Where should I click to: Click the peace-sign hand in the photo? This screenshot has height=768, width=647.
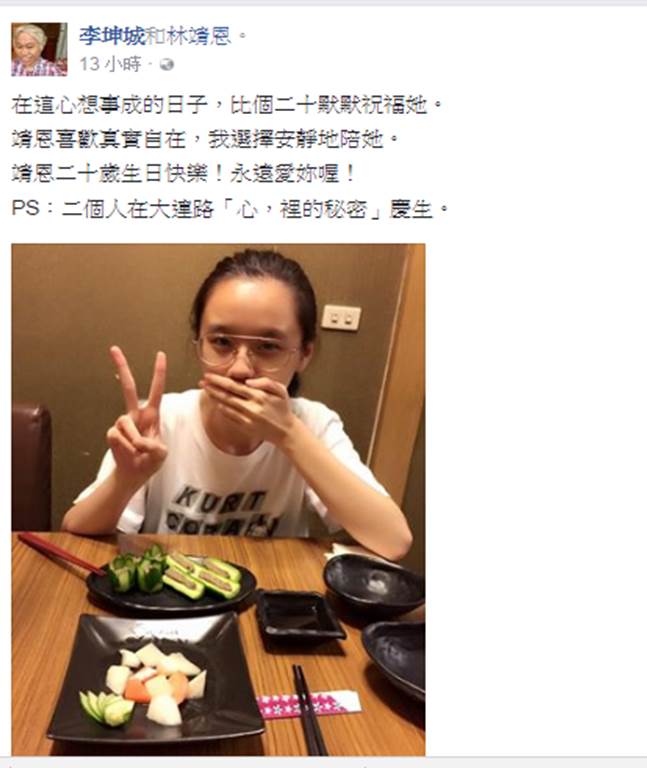coord(138,421)
